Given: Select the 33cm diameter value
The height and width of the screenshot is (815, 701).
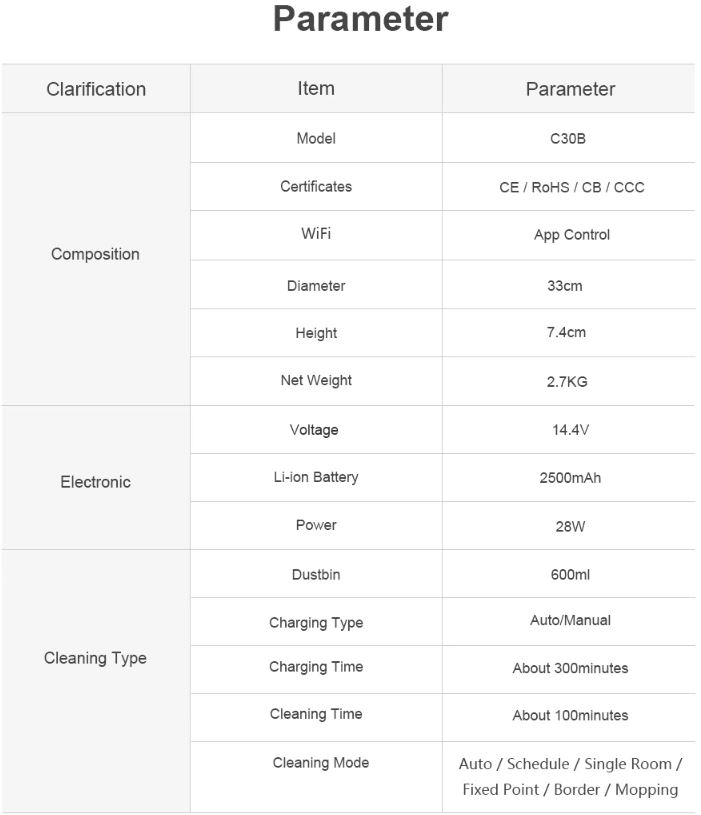Looking at the screenshot, I should click(x=564, y=286).
